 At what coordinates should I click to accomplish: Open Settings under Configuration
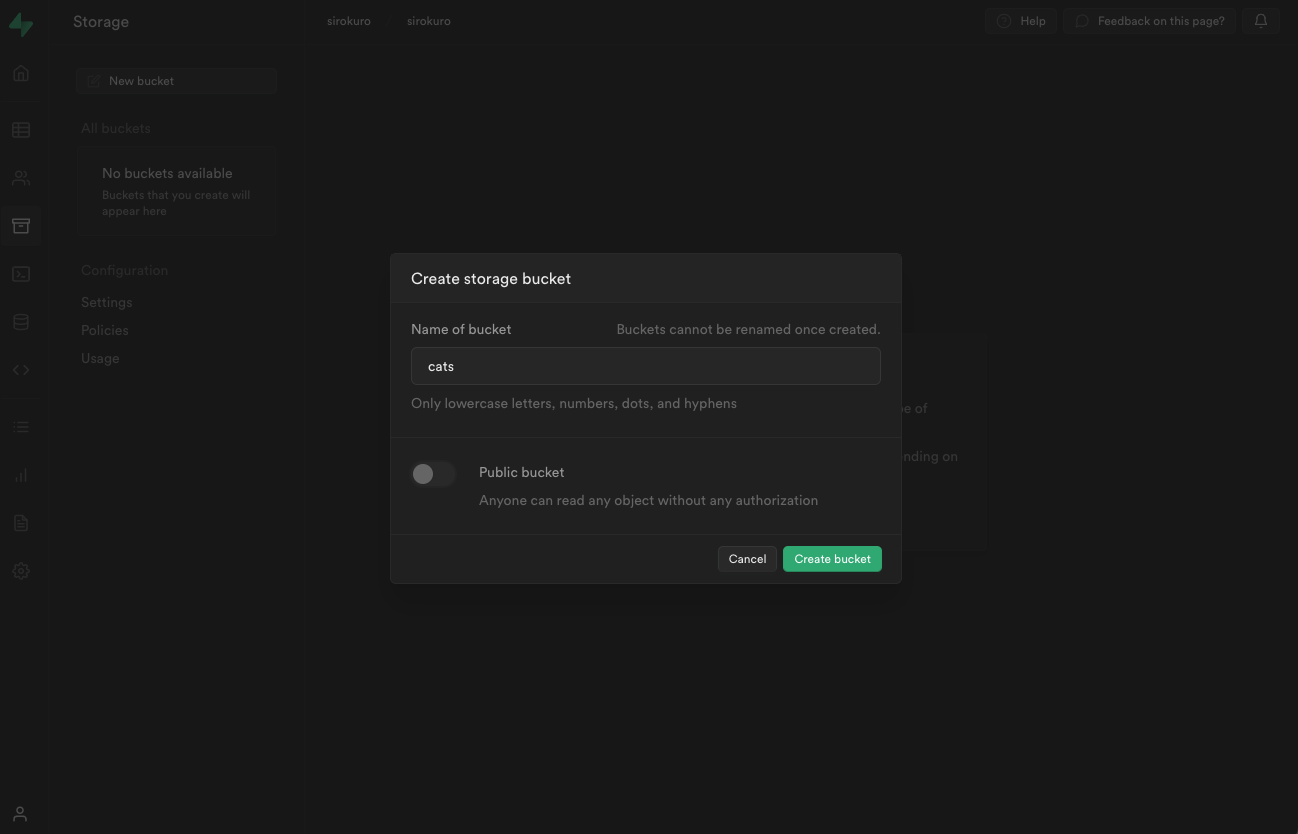[107, 302]
